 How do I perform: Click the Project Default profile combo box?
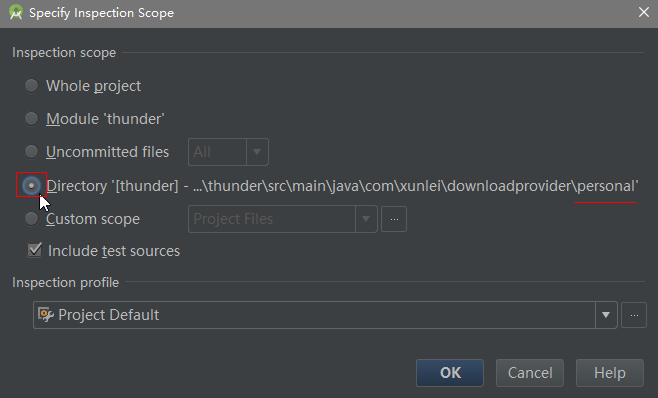(325, 315)
